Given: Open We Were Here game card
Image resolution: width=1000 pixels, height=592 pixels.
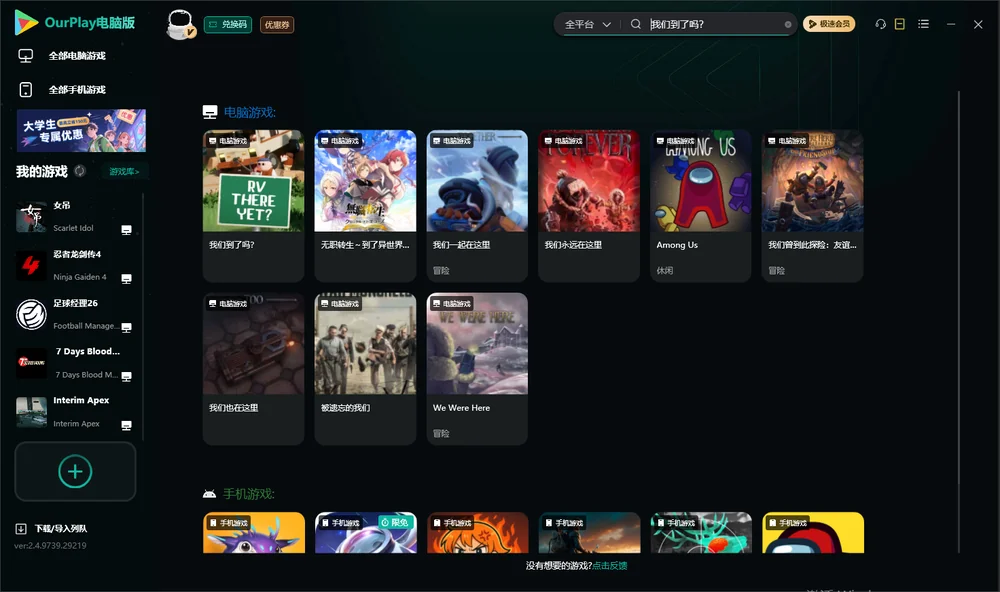Looking at the screenshot, I should (x=477, y=369).
